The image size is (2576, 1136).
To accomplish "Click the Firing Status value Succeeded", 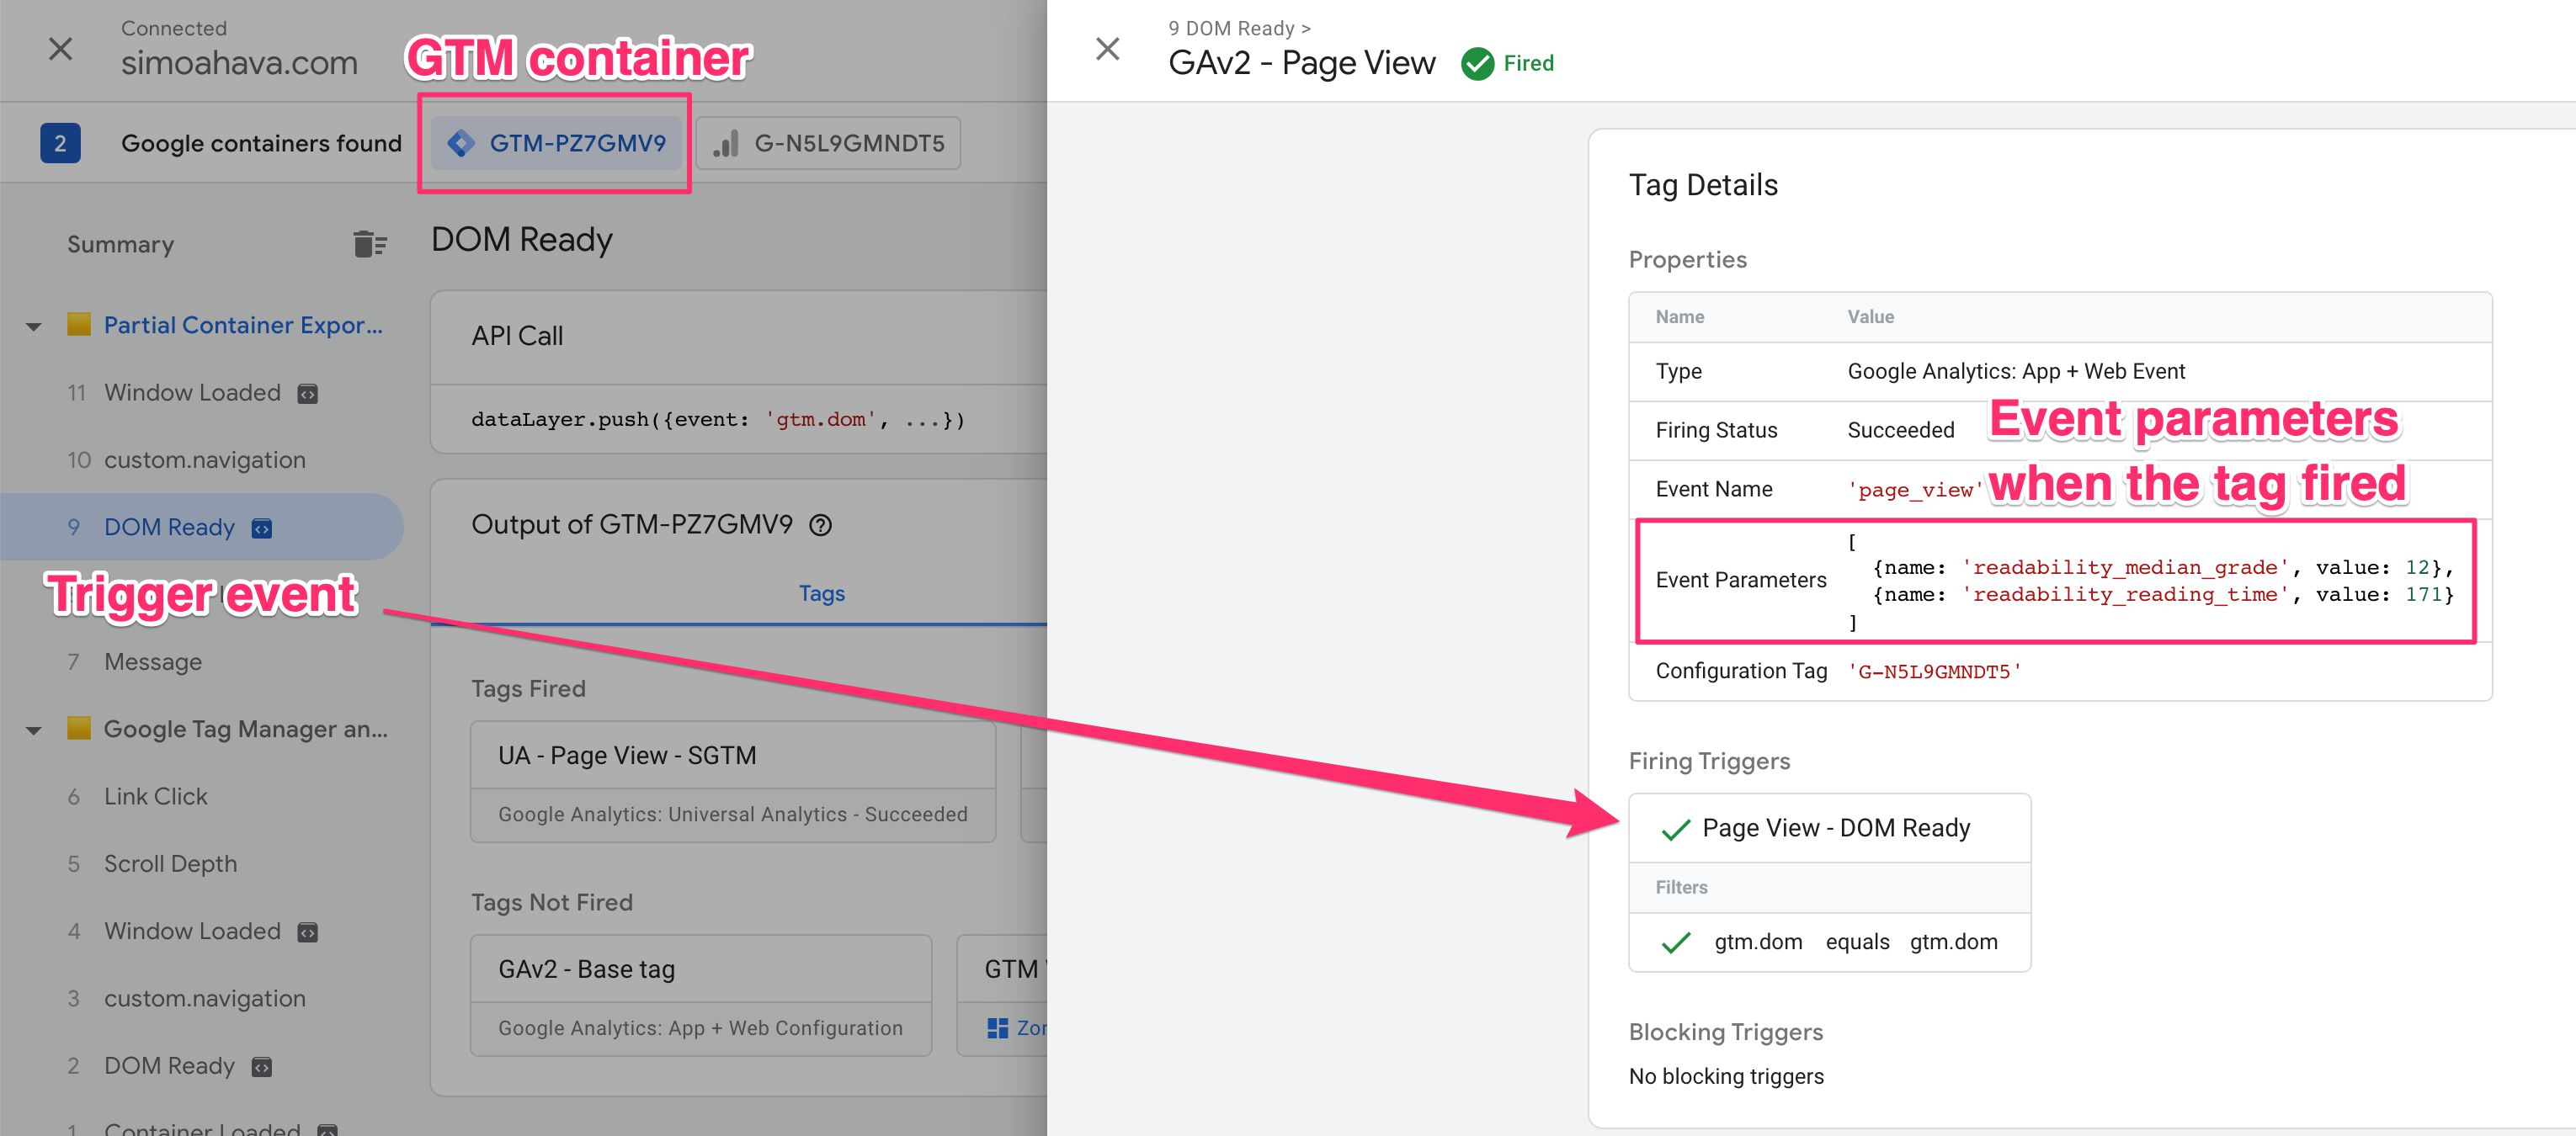I will coord(1900,430).
